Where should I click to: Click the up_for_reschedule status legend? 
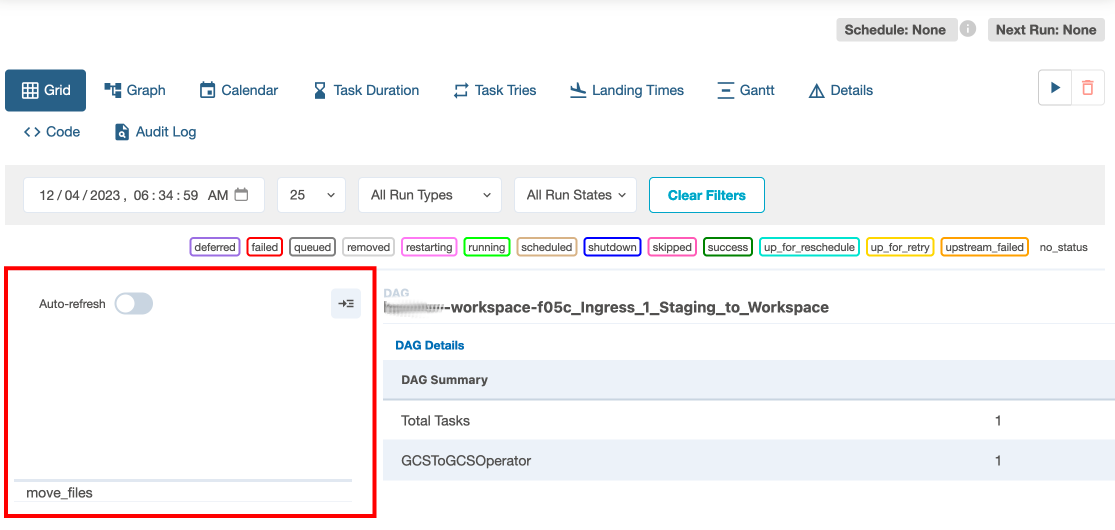tap(809, 247)
